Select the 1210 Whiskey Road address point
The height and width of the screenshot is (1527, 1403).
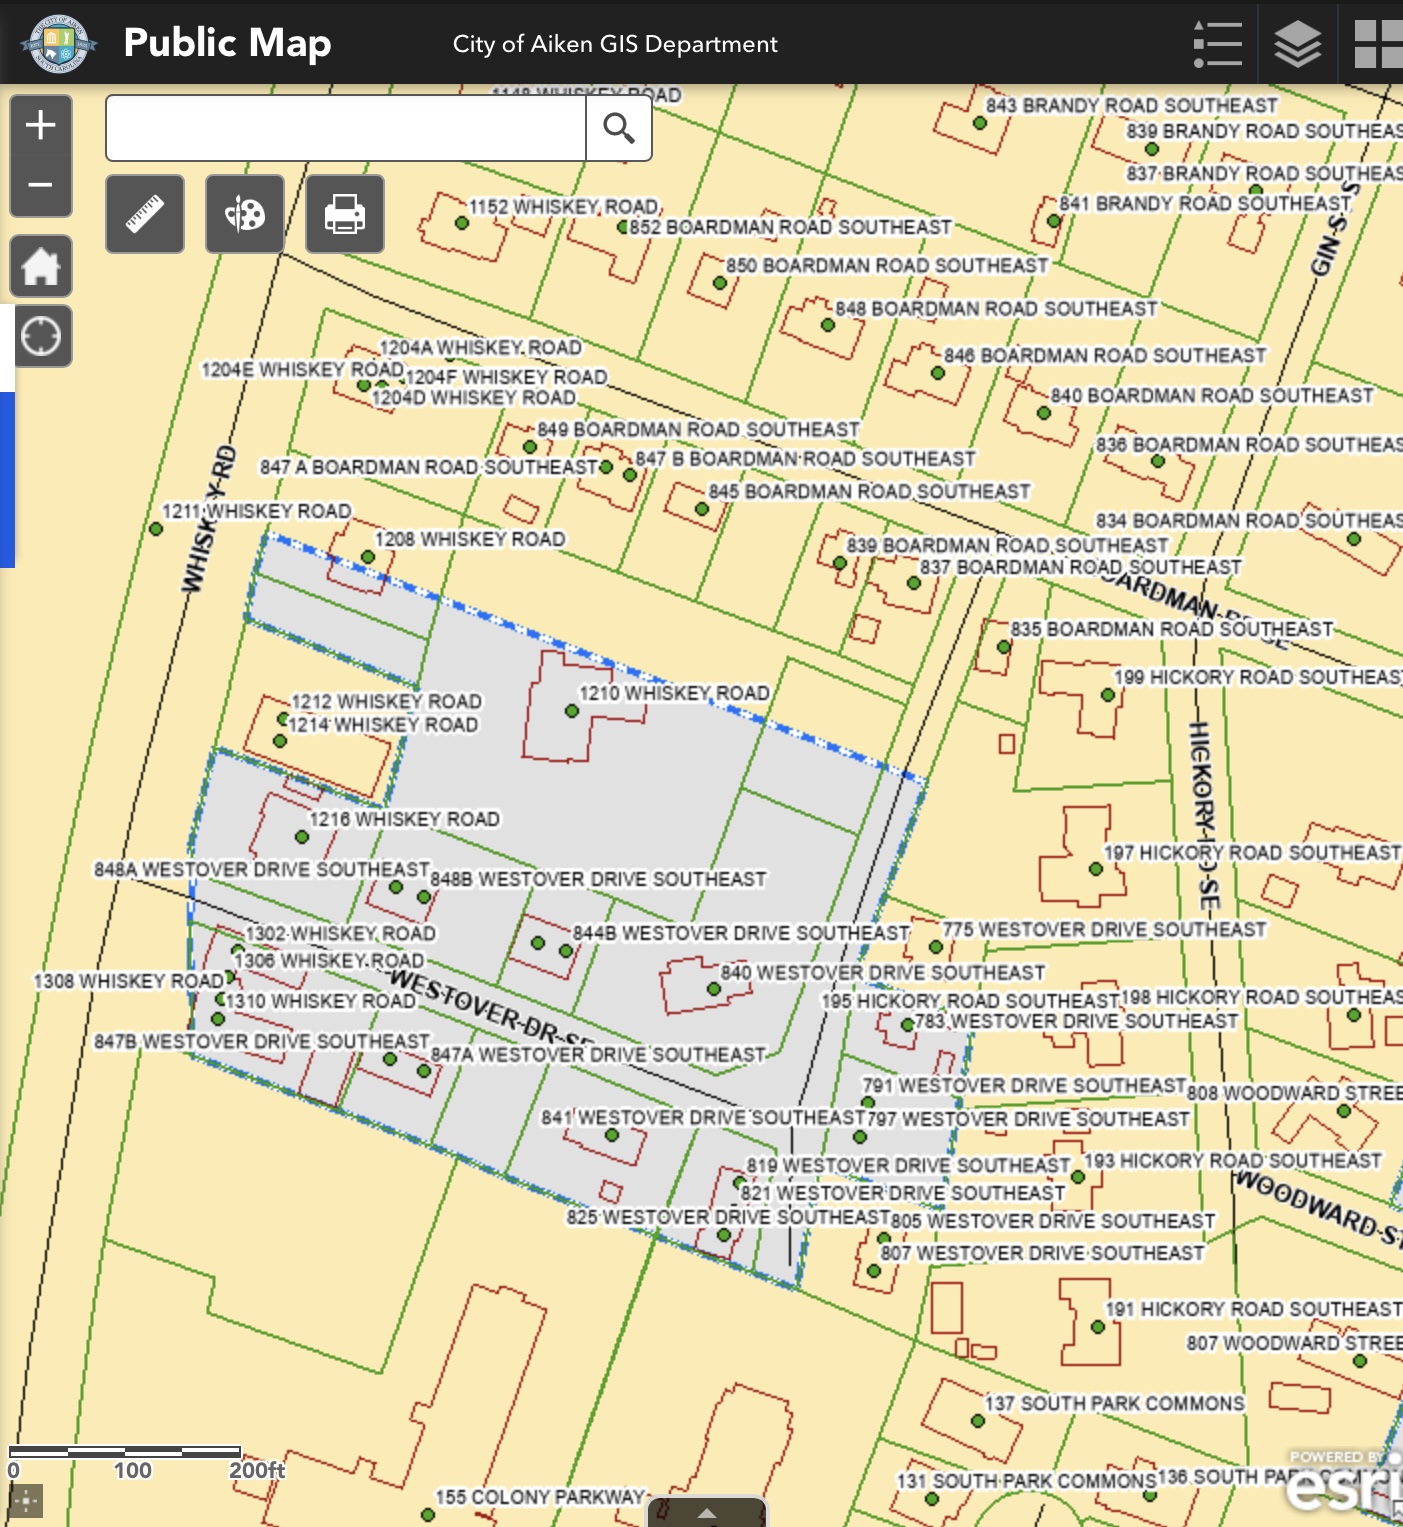572,711
